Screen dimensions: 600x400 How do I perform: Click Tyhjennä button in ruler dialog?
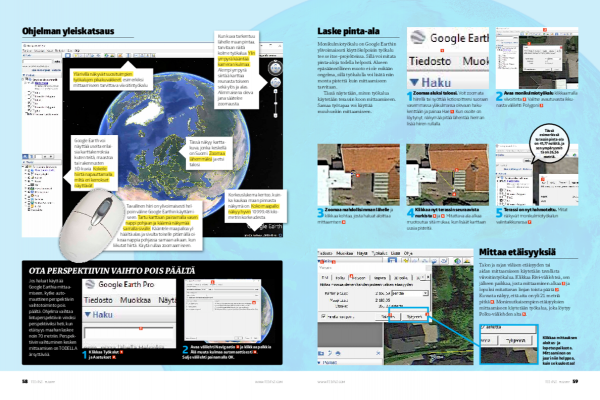coord(414,317)
